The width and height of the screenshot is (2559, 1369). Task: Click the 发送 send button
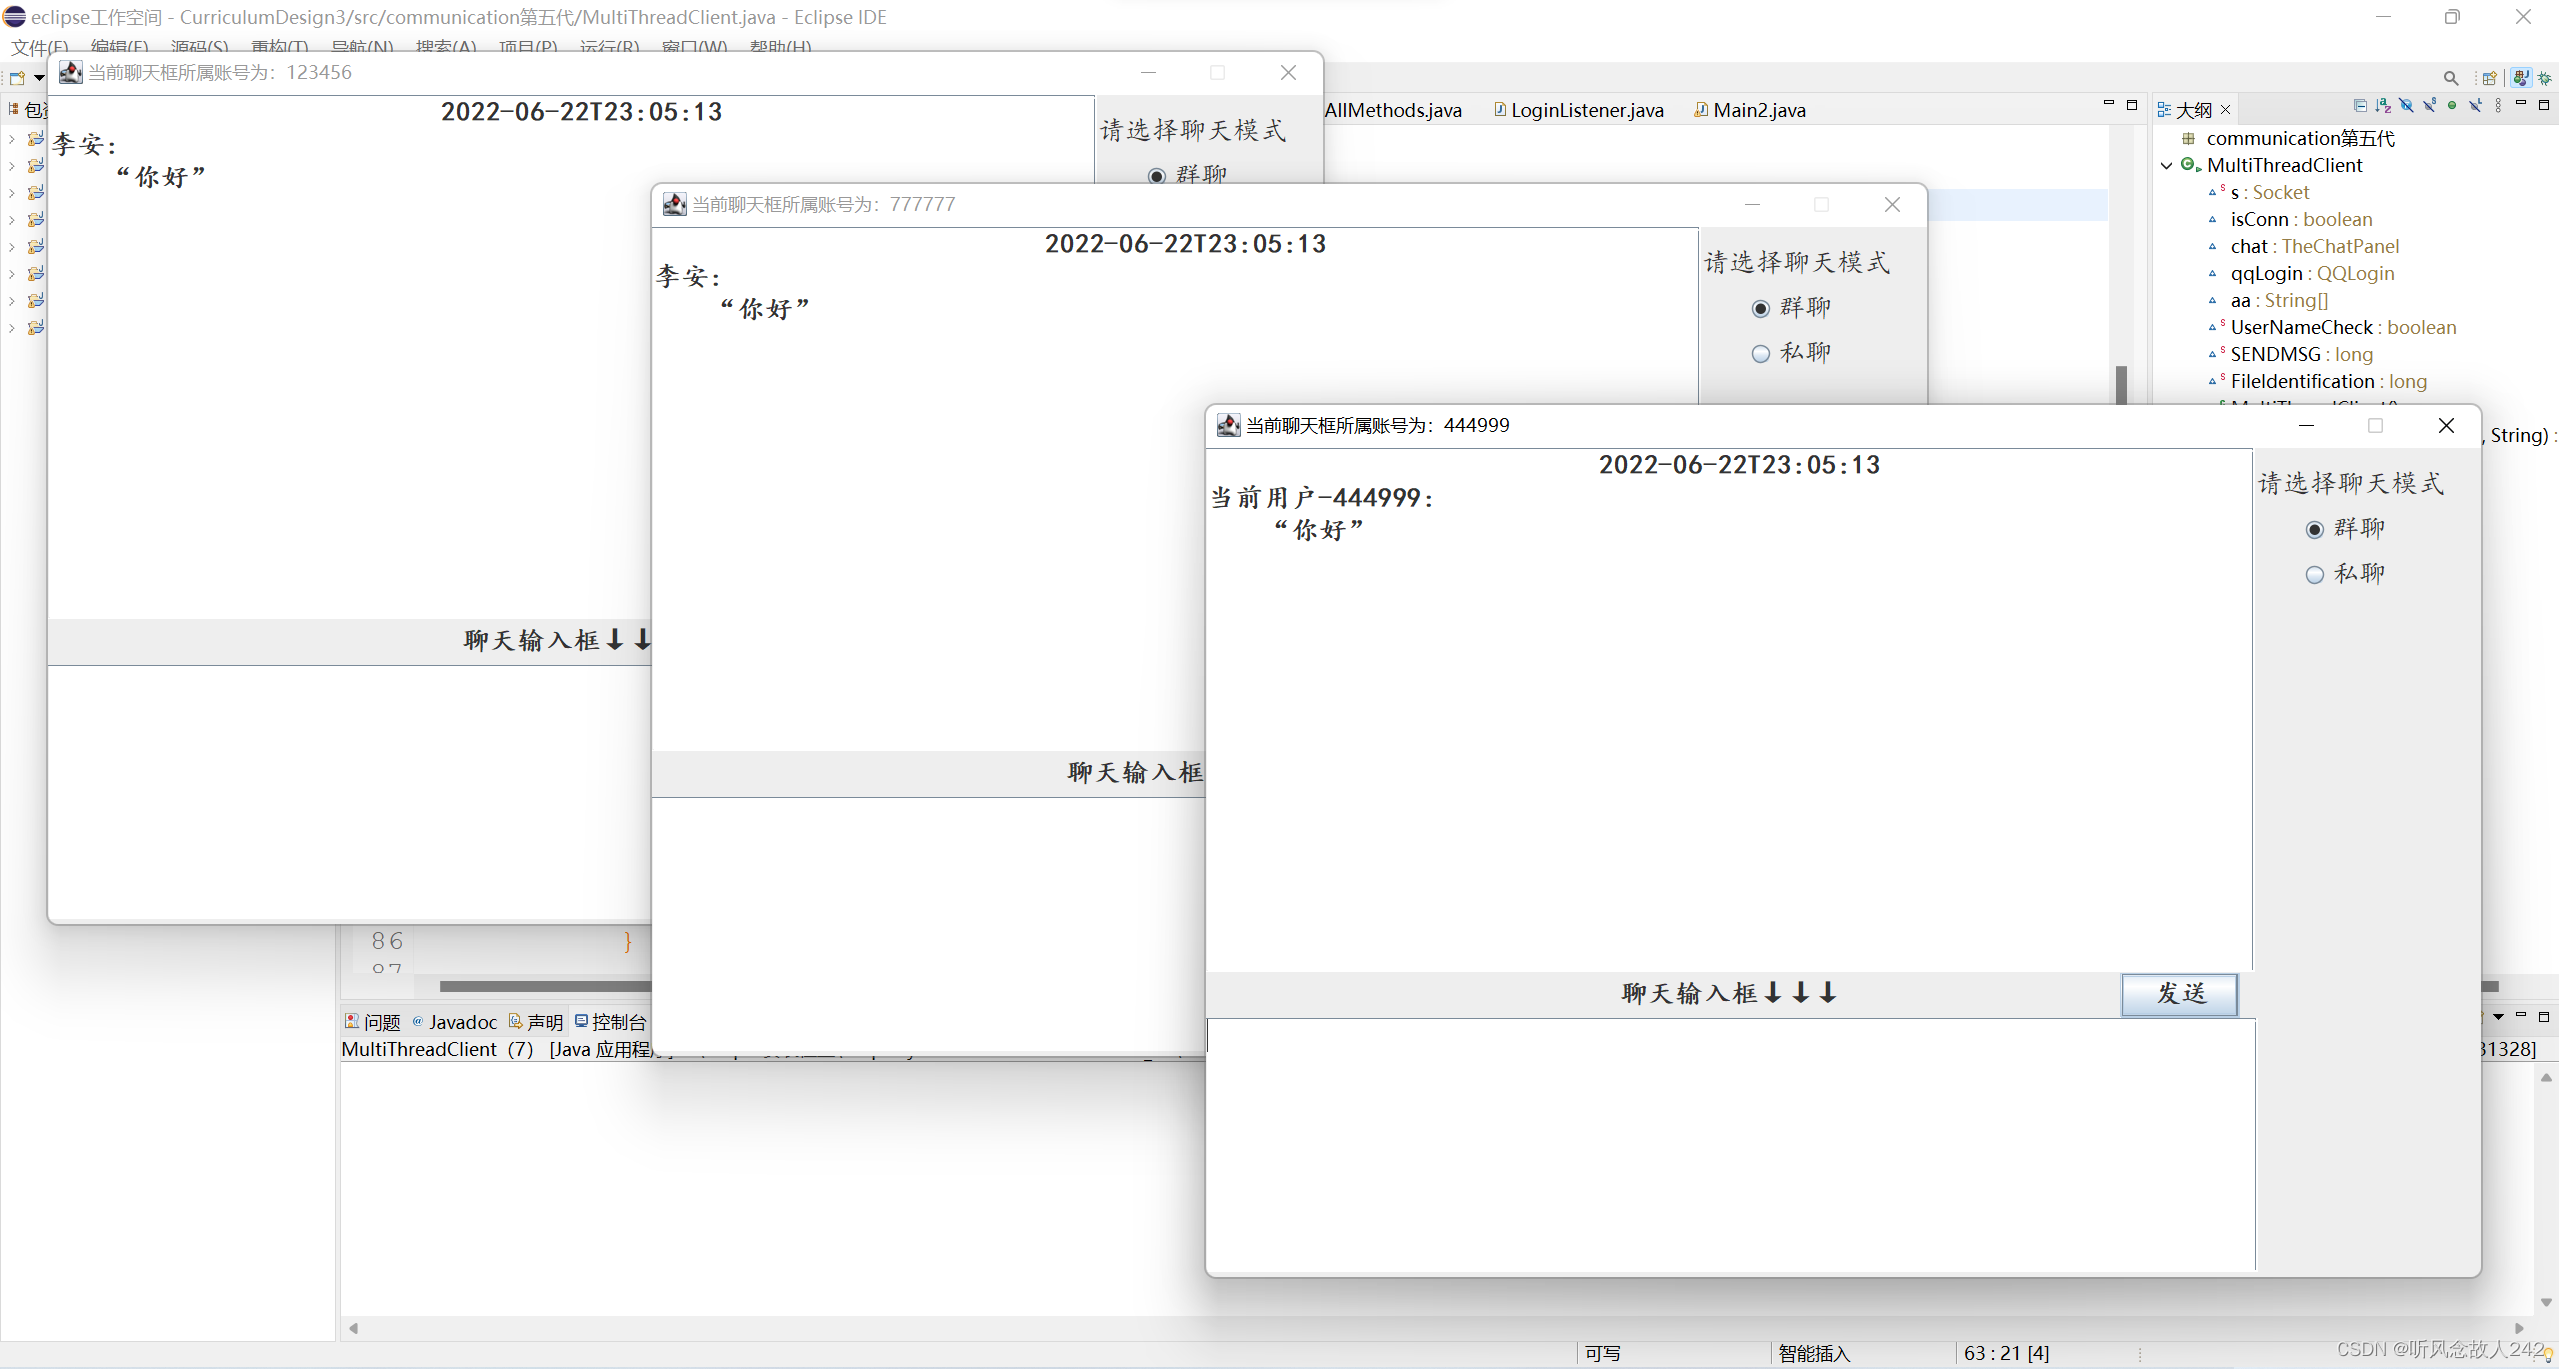pyautogui.click(x=2180, y=994)
